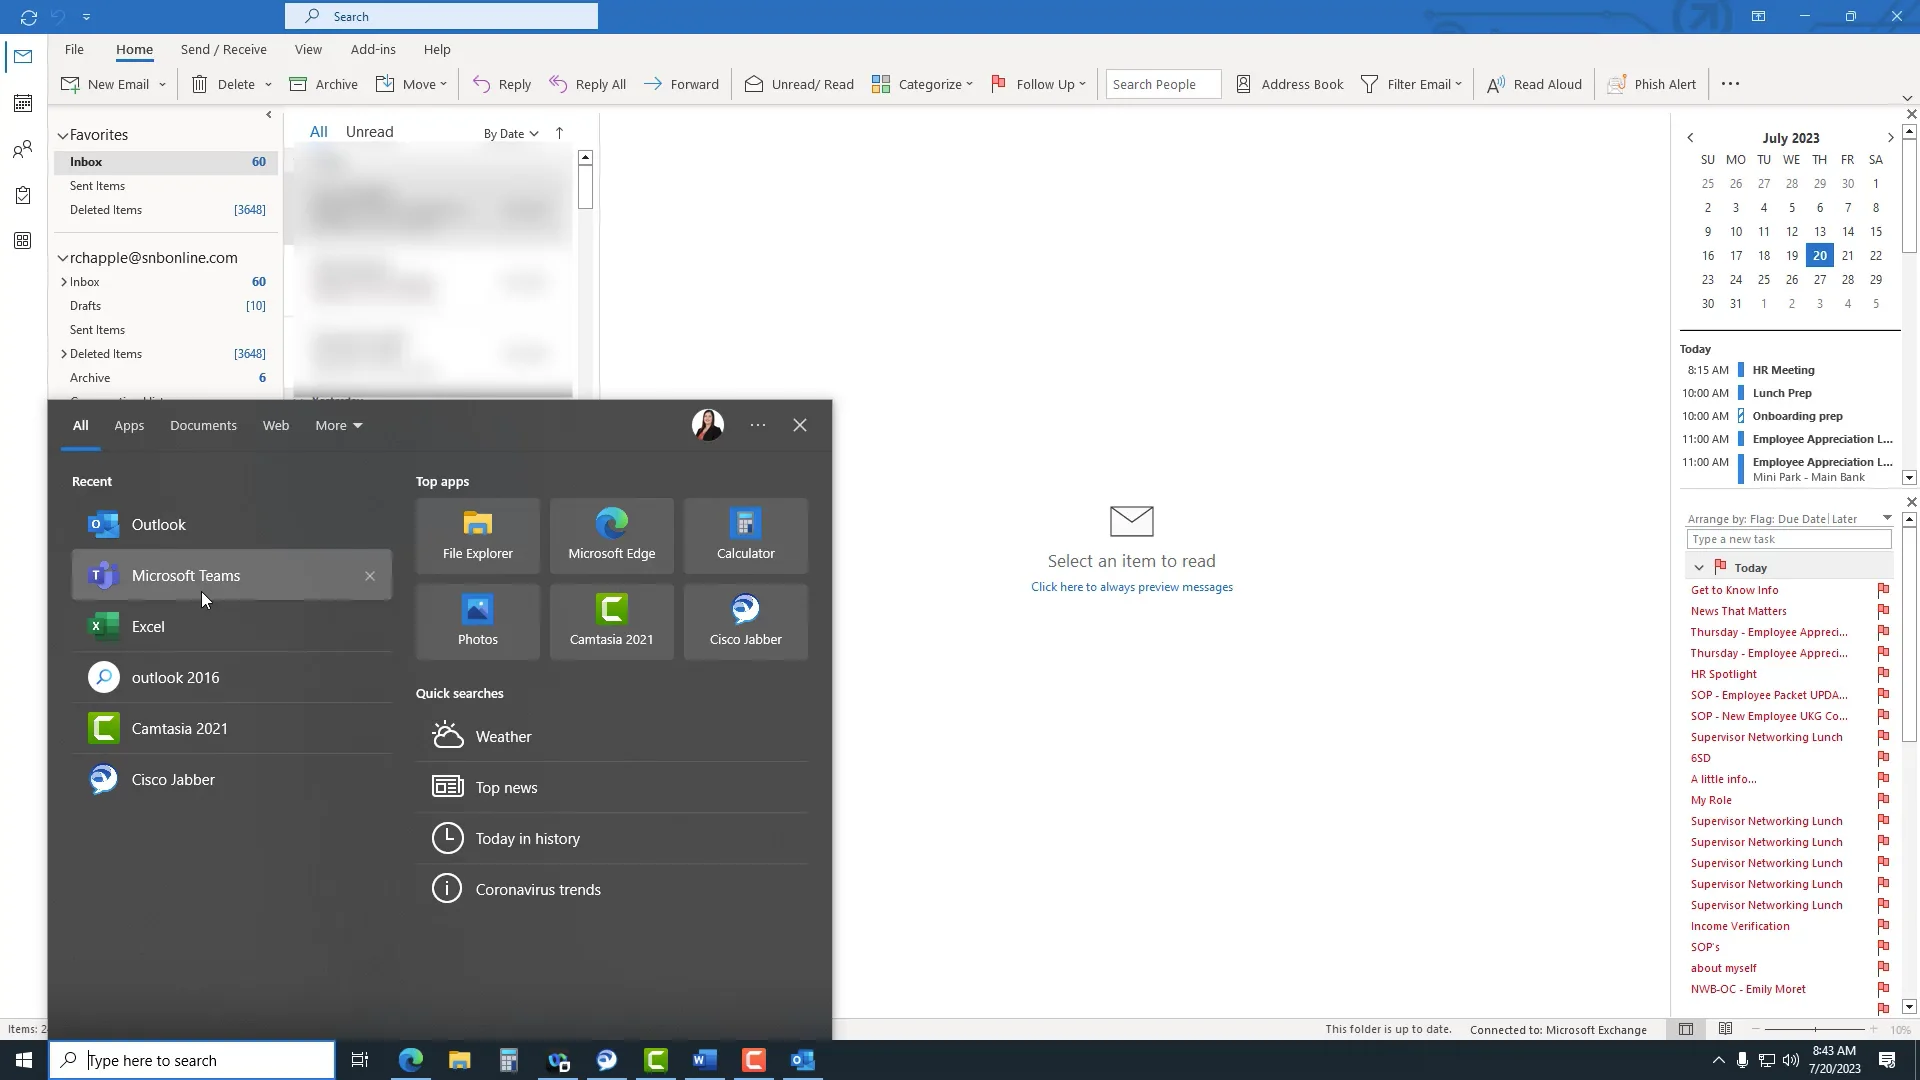Switch to the Send / Receive tab
Image resolution: width=1920 pixels, height=1080 pixels.
tap(223, 49)
